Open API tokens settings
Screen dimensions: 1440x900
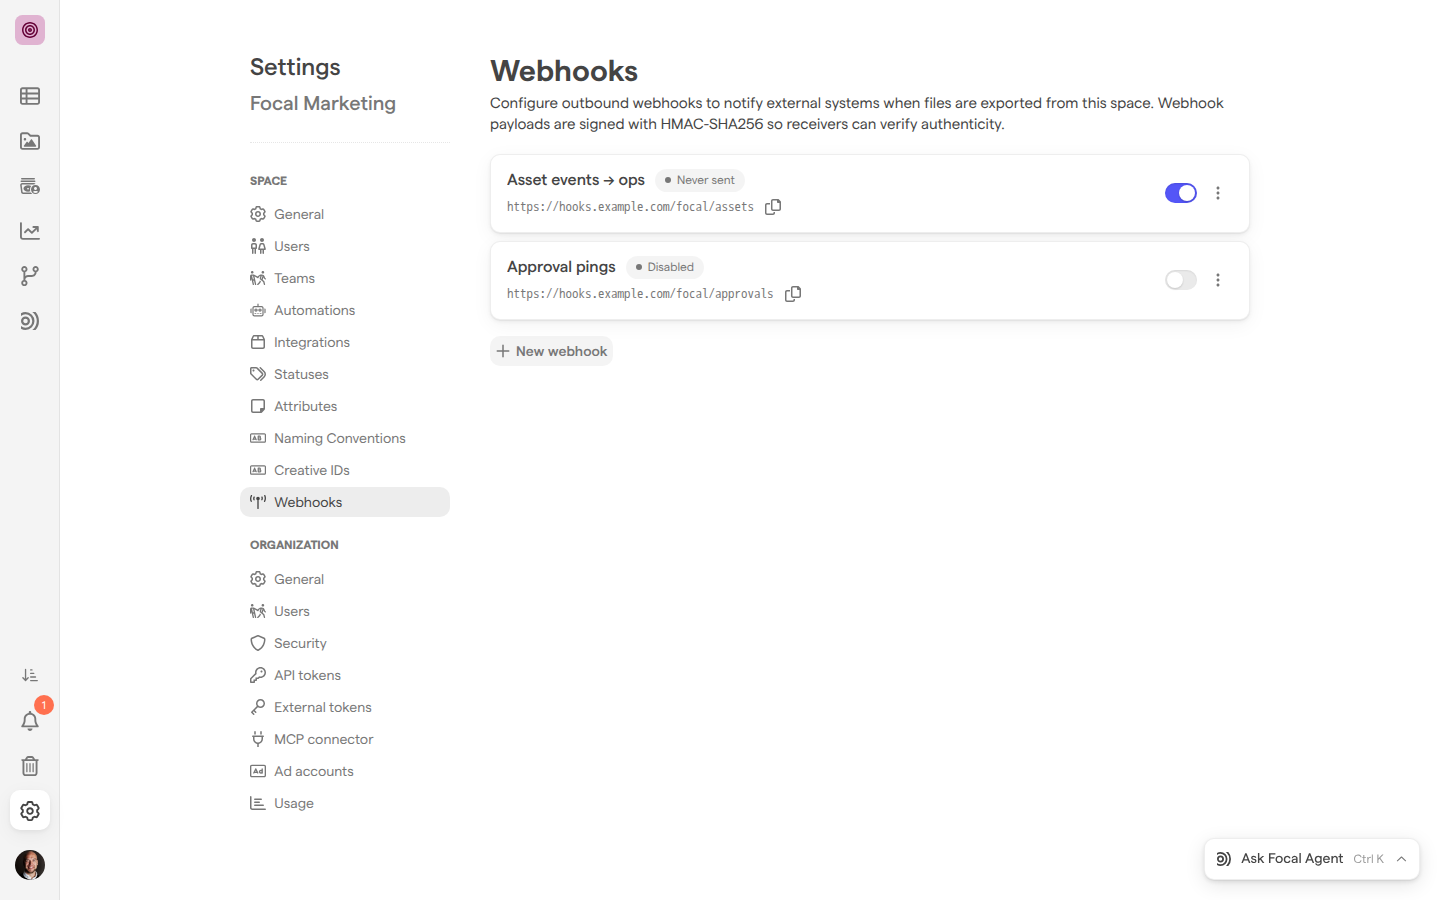pyautogui.click(x=345, y=675)
